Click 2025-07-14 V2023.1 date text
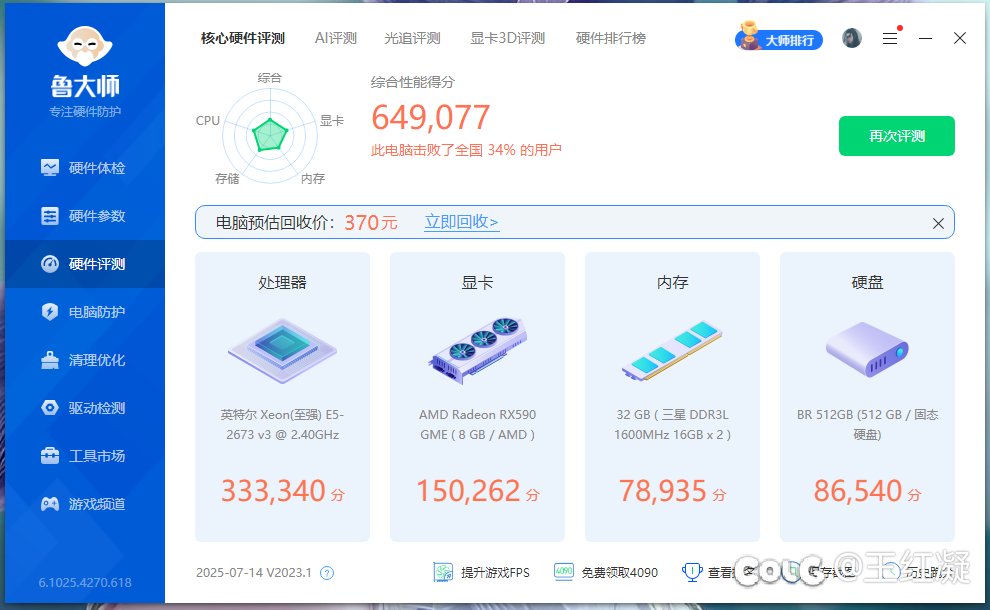Viewport: 990px width, 610px height. click(x=254, y=573)
